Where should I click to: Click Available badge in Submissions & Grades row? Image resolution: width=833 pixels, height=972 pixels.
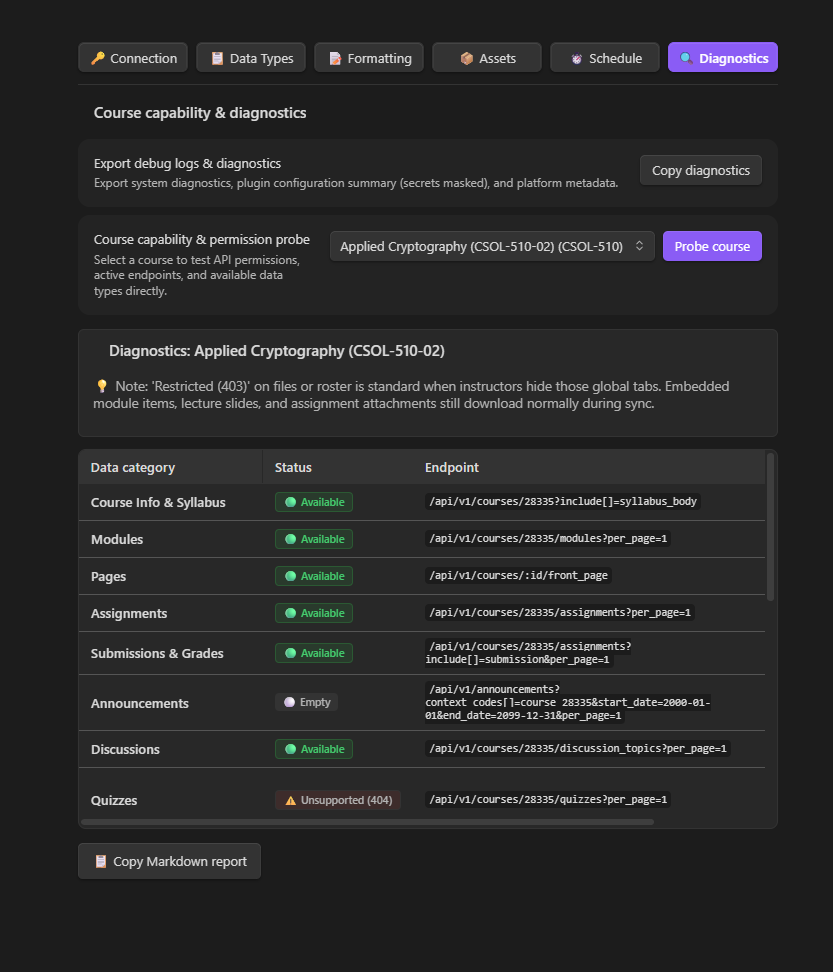(x=314, y=653)
